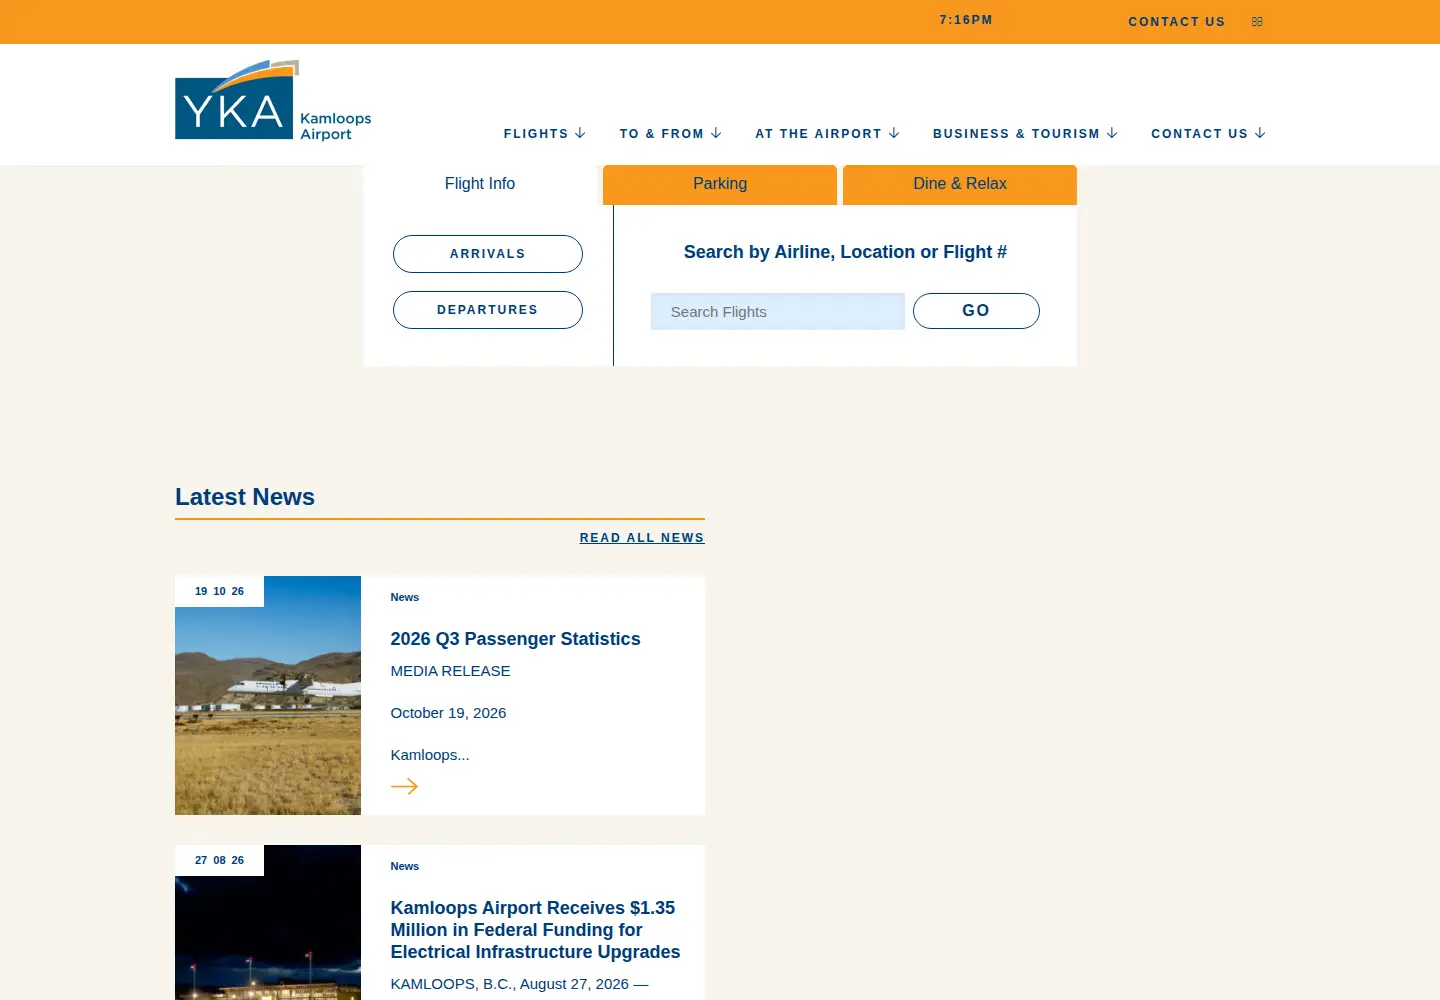
Task: Click the '19 10 26' date badge
Action: pos(219,591)
